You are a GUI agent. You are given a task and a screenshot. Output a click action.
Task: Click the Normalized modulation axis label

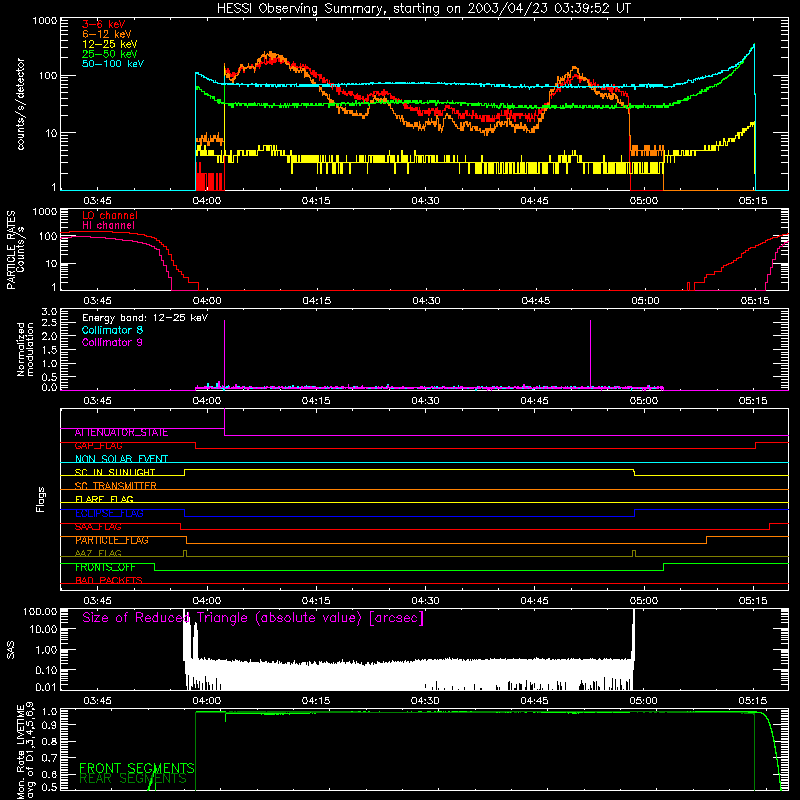pos(25,349)
